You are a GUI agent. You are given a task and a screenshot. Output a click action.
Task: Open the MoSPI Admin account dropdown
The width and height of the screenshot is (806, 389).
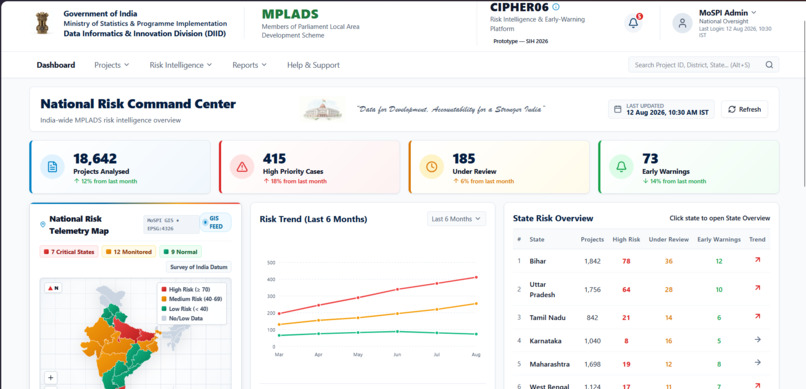pyautogui.click(x=727, y=12)
